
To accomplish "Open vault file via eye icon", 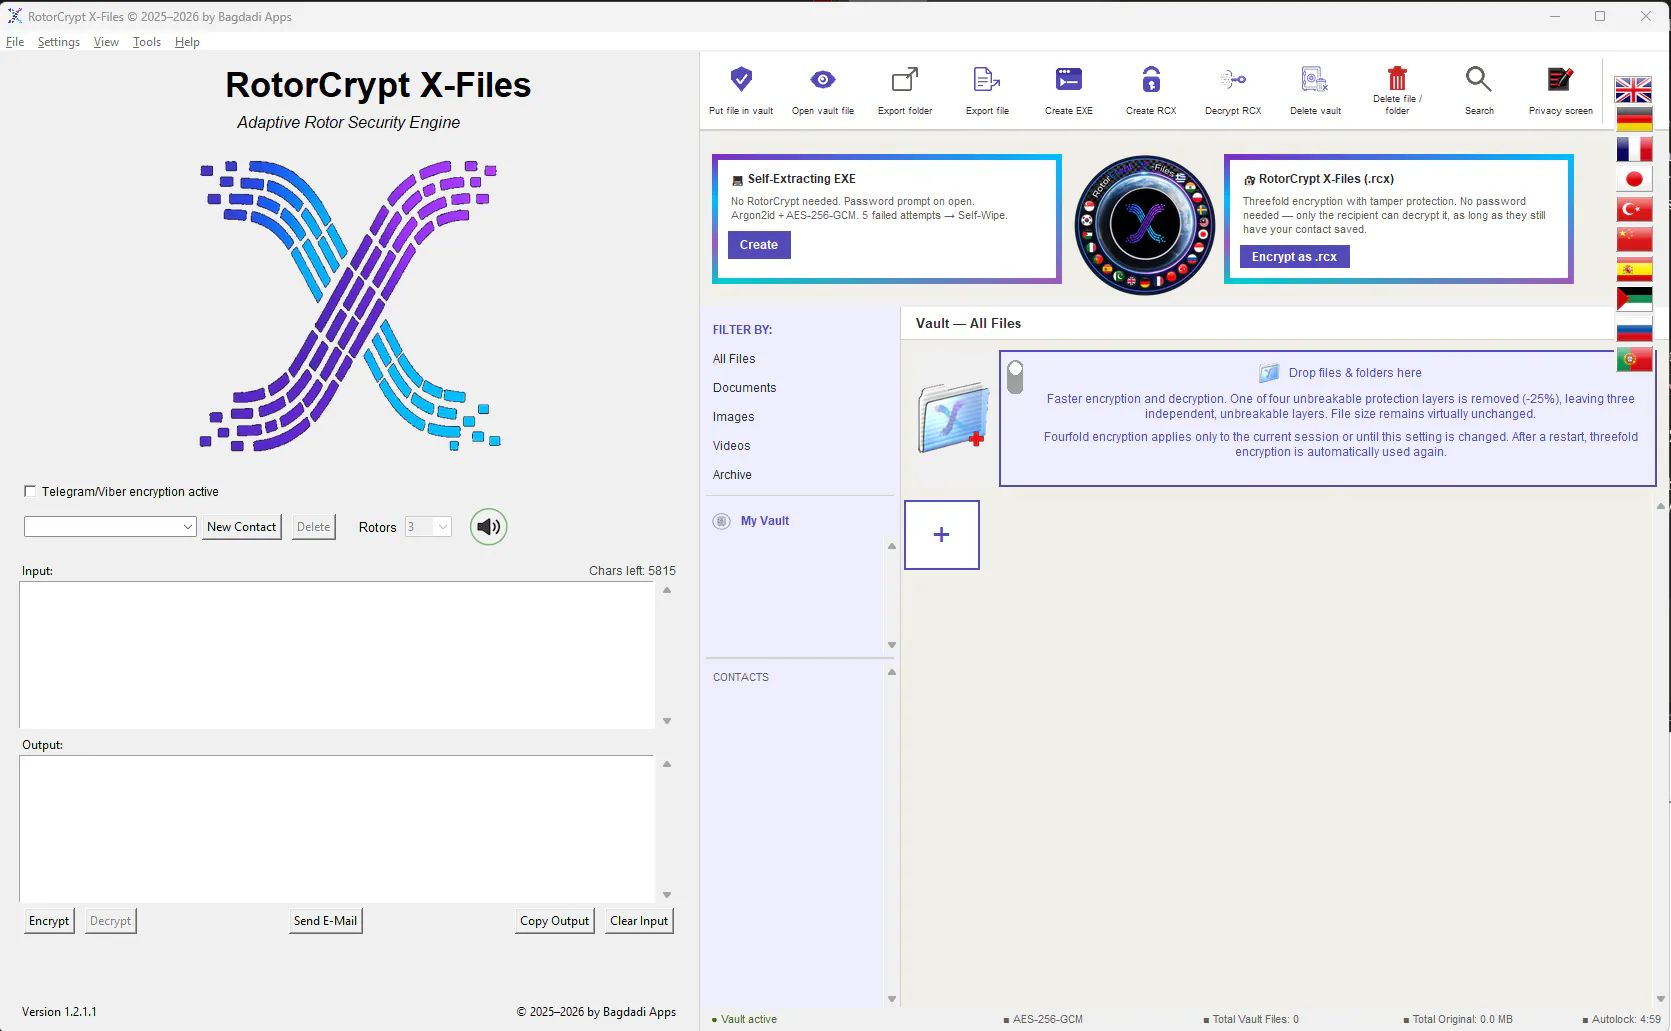I will (x=823, y=79).
